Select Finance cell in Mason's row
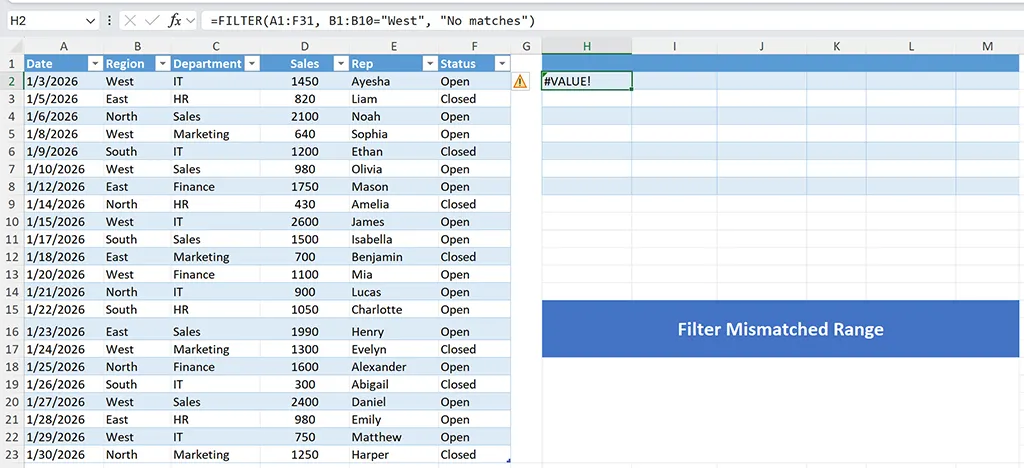 216,187
